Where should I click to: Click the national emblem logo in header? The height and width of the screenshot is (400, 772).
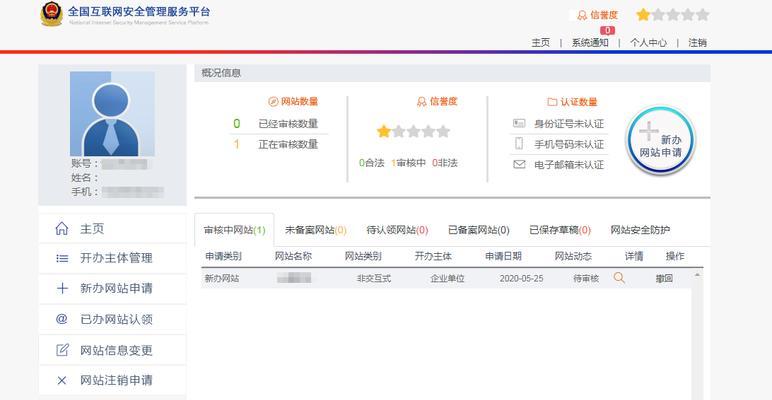(52, 14)
